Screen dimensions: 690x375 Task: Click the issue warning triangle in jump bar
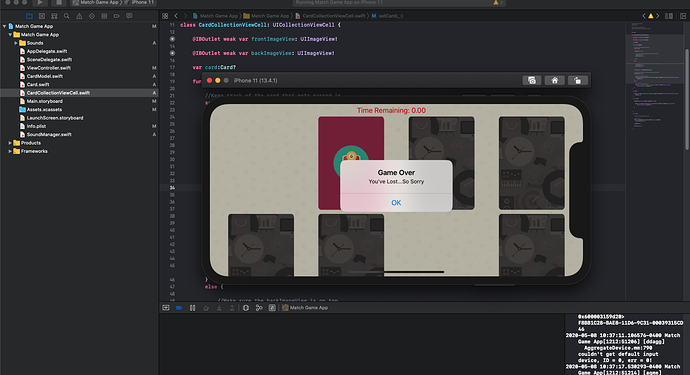click(651, 16)
